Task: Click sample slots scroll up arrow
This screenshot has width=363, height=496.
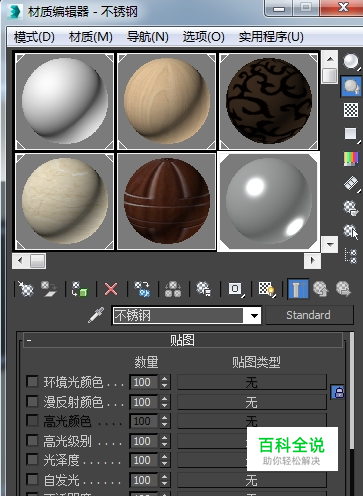Action: pyautogui.click(x=330, y=59)
